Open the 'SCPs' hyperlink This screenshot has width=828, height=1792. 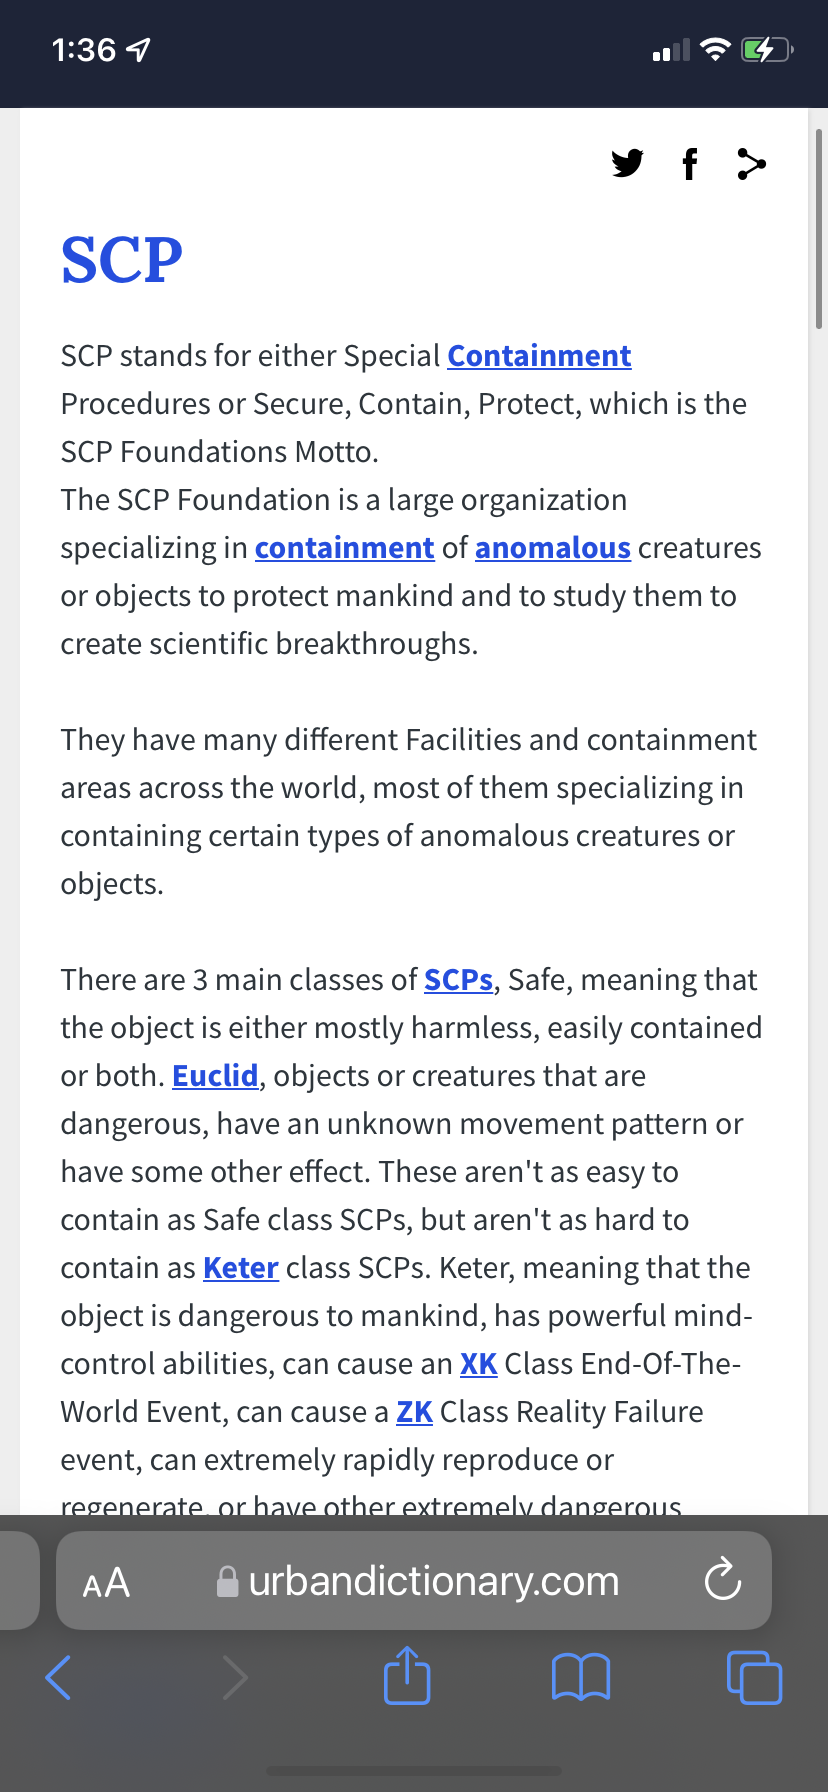pyautogui.click(x=458, y=980)
